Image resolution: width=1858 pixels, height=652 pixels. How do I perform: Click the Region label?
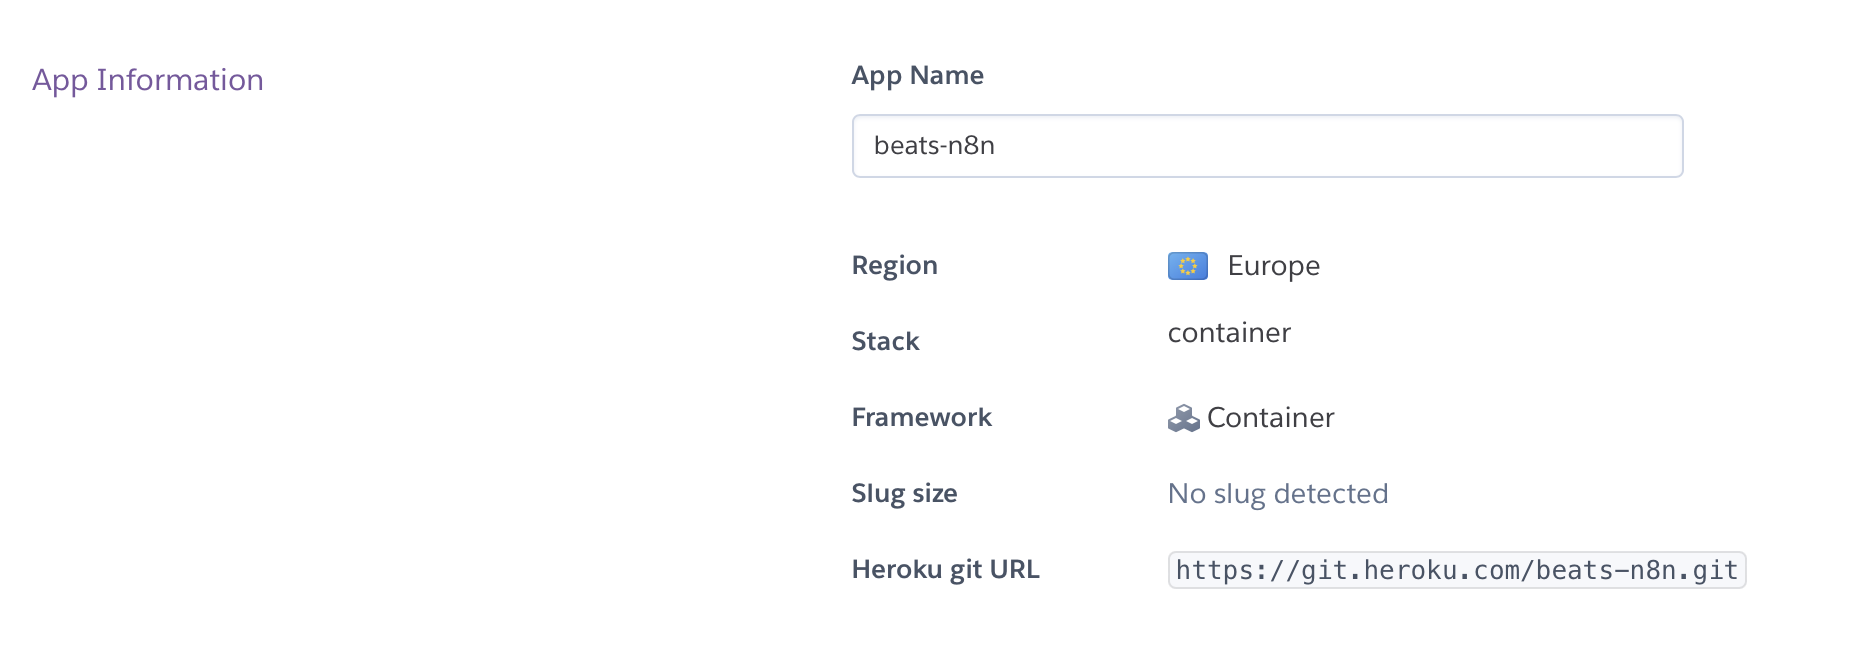click(x=894, y=266)
